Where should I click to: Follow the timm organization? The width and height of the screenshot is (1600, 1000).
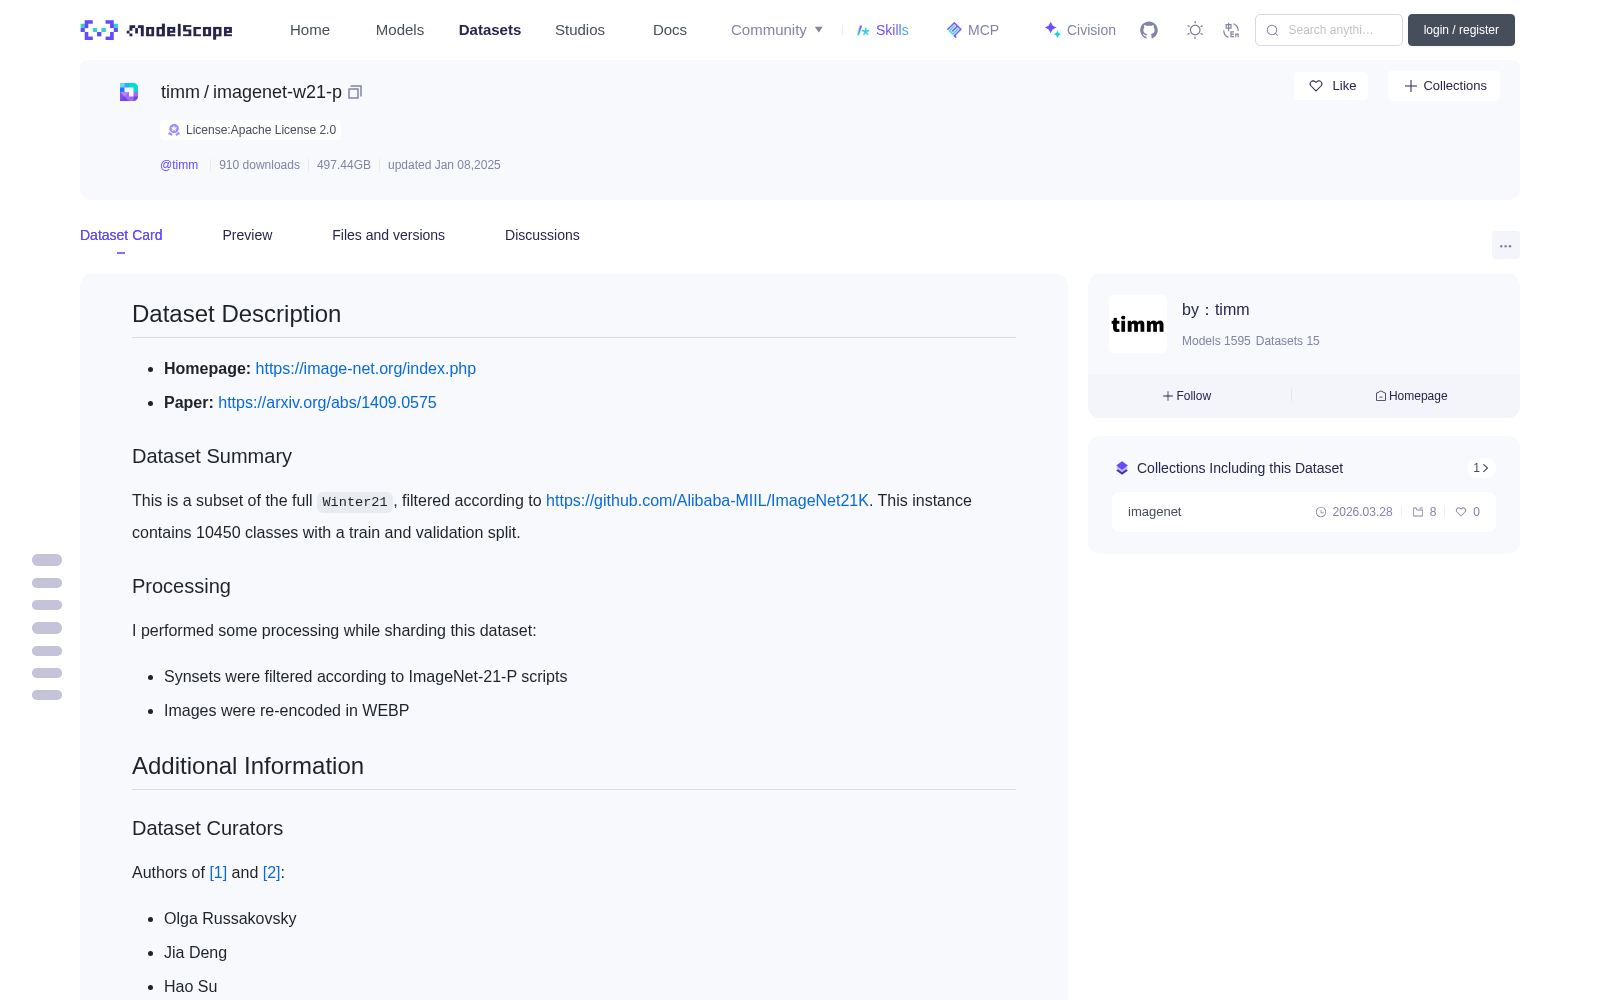coord(1187,396)
